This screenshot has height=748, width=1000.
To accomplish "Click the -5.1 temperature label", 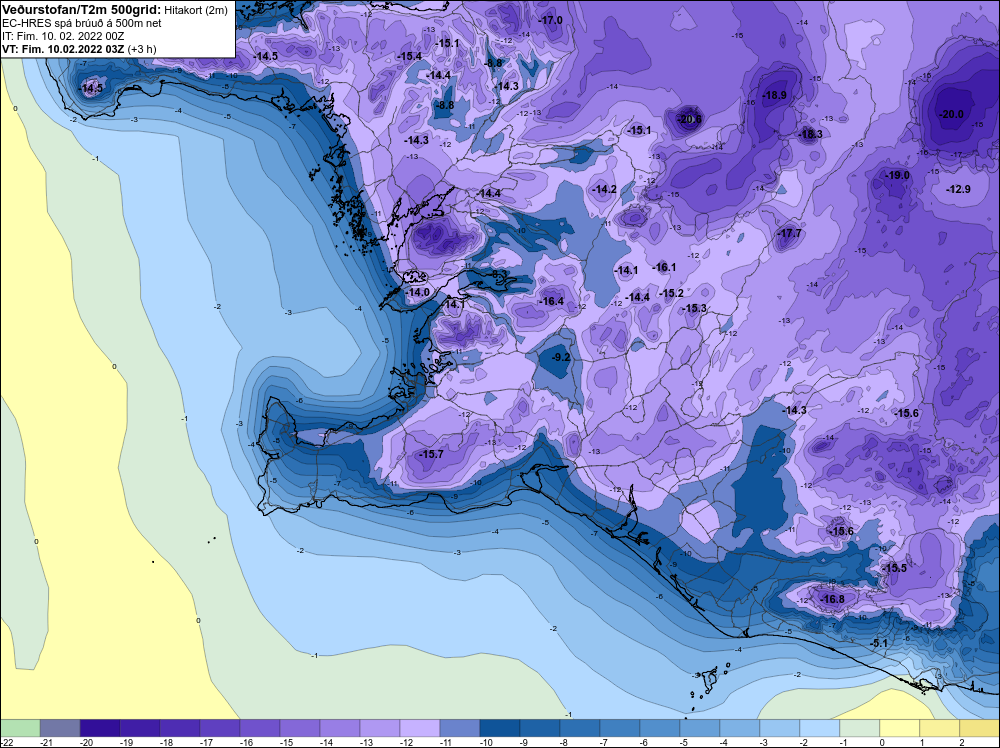I will point(879,643).
